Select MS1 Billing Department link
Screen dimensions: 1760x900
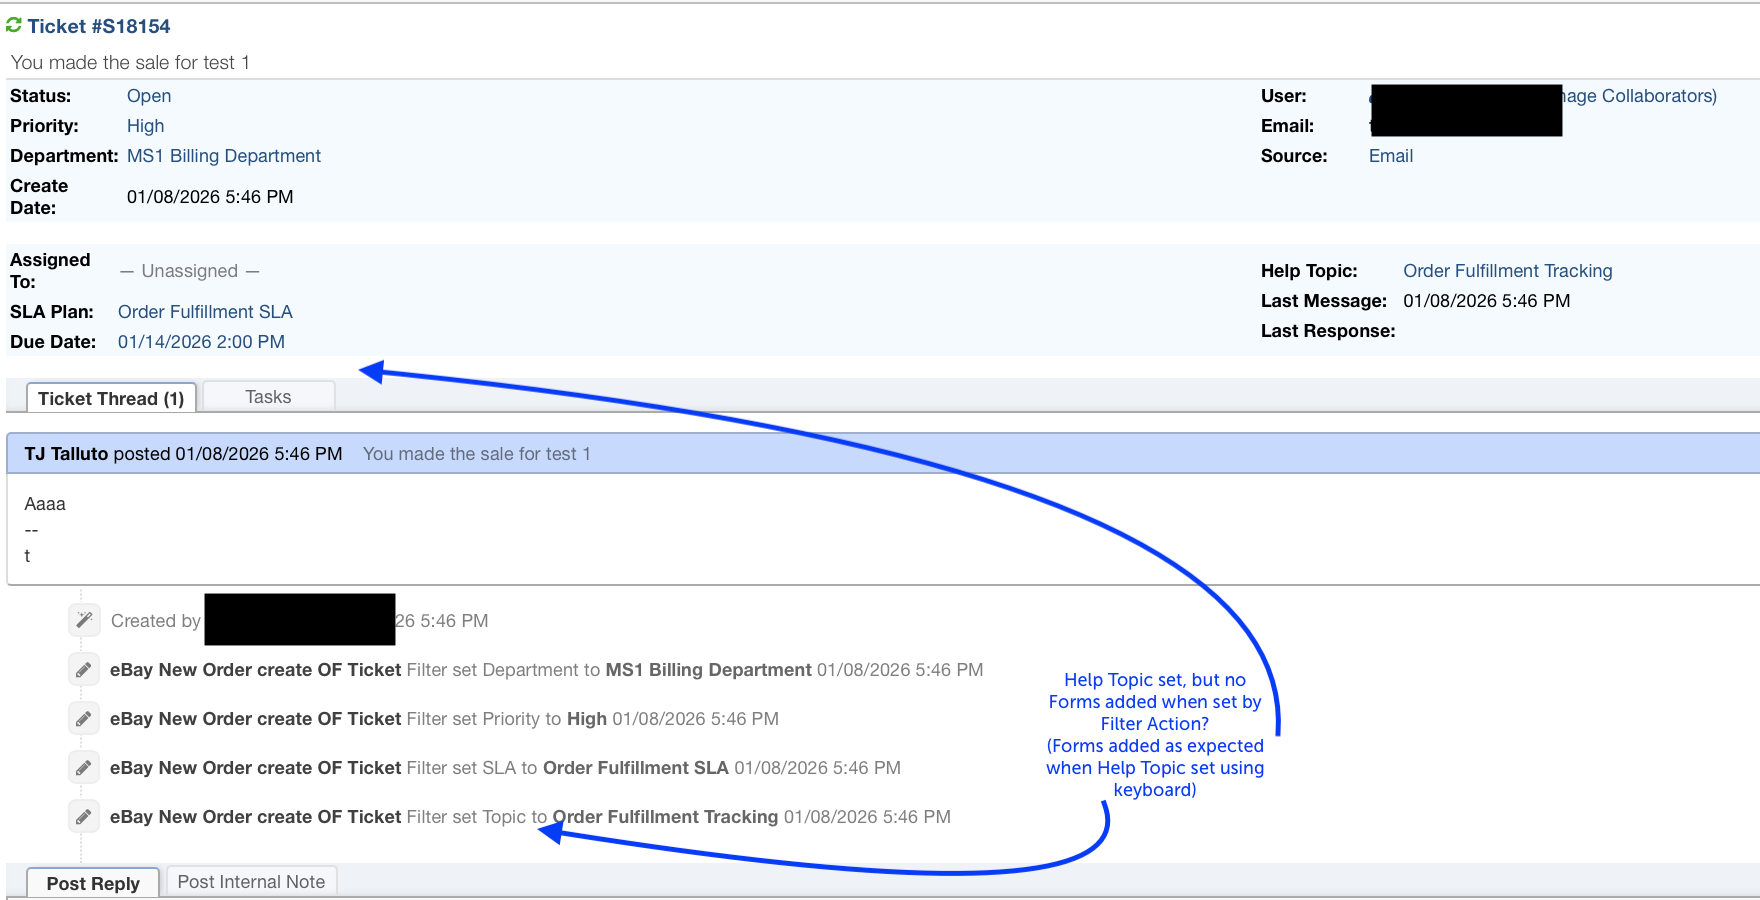224,156
